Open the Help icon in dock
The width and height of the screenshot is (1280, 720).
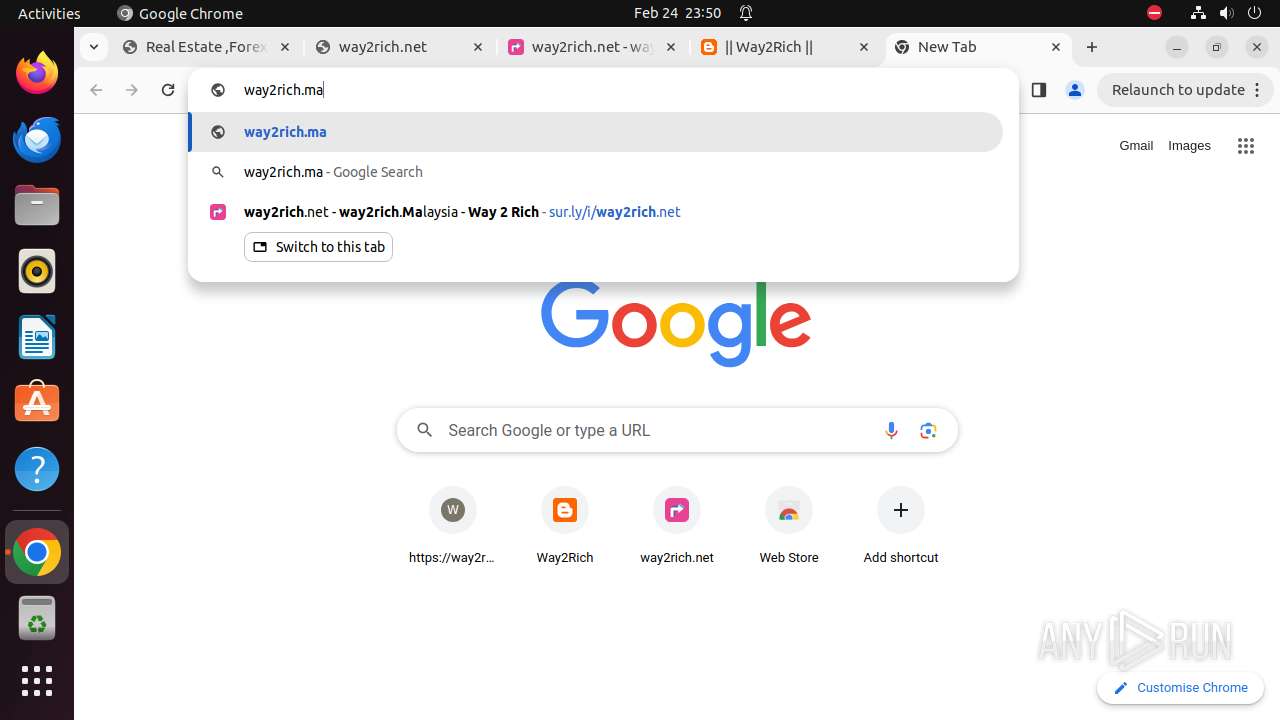(37, 469)
